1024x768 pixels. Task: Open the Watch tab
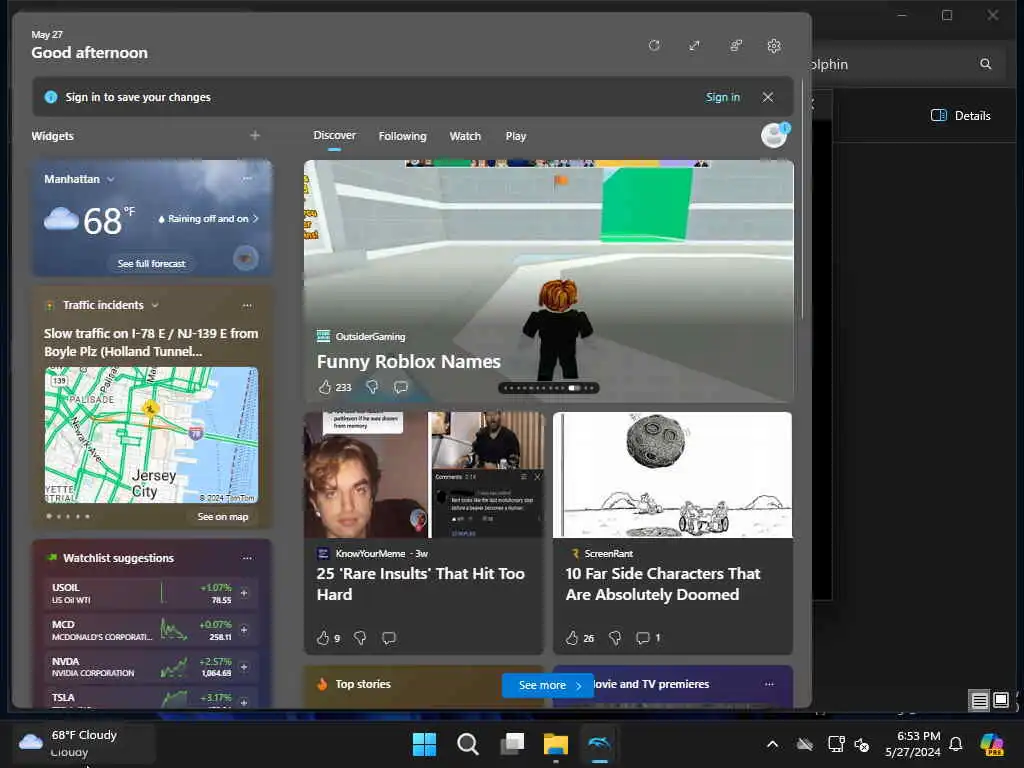coord(465,136)
